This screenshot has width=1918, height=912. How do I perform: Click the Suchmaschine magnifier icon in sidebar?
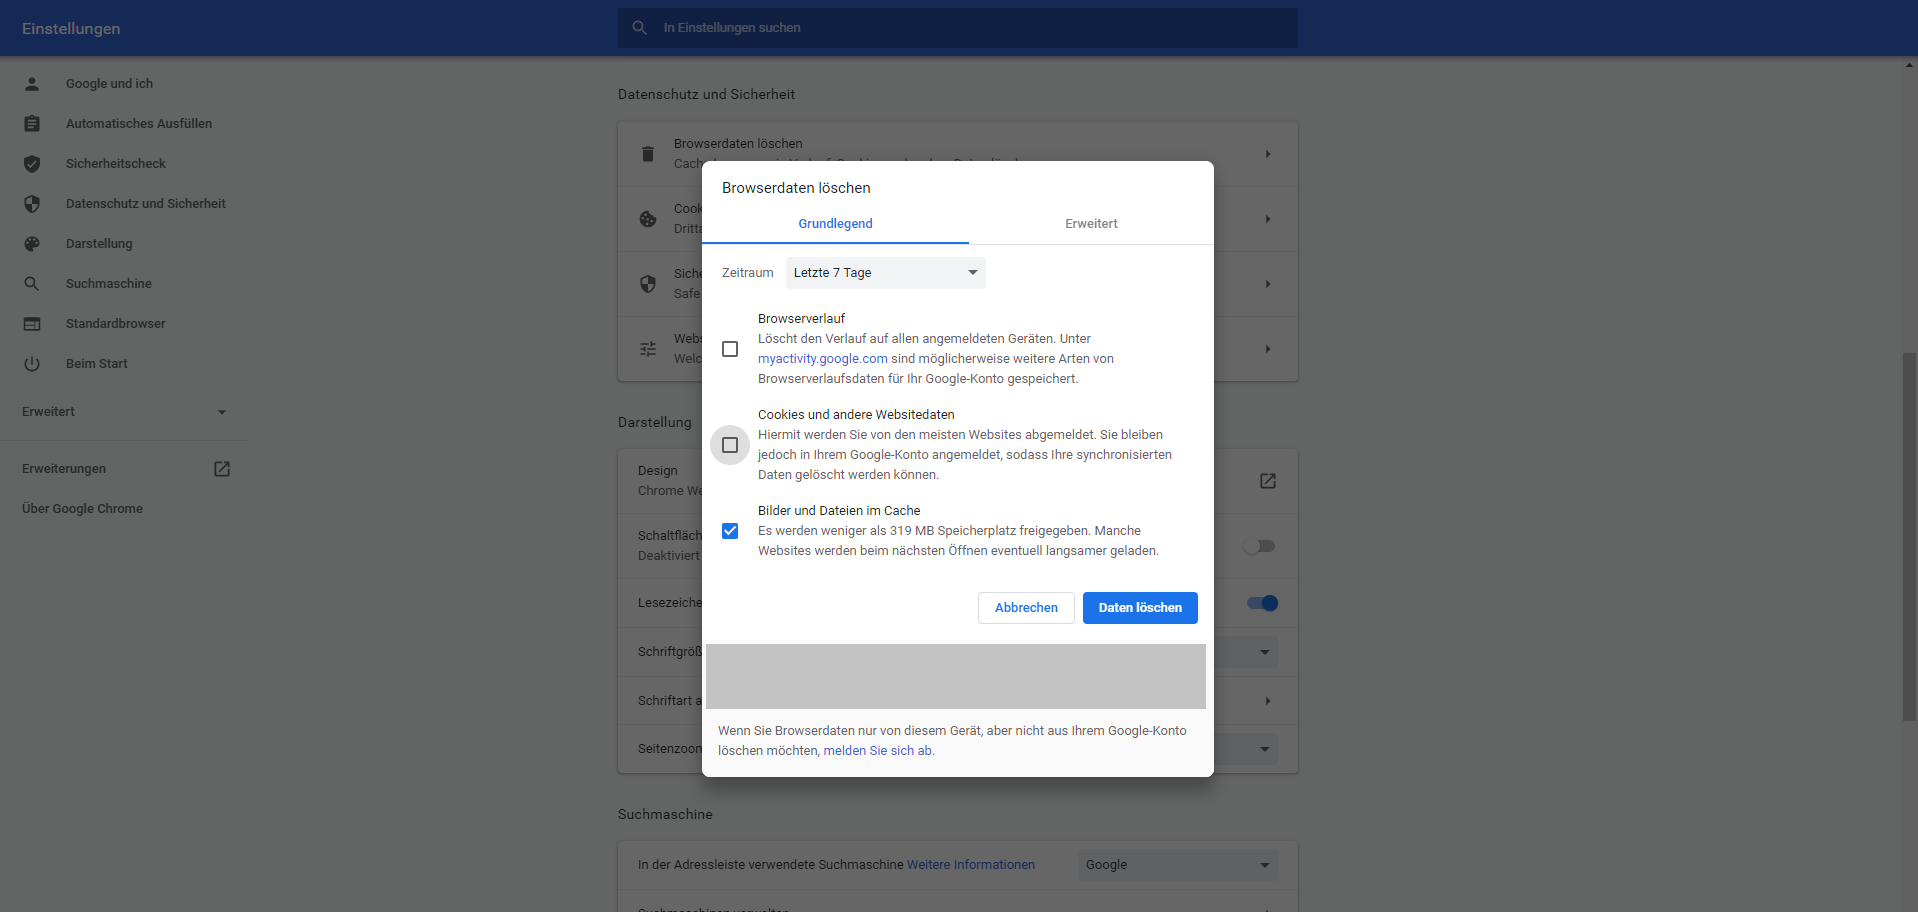[x=32, y=284]
